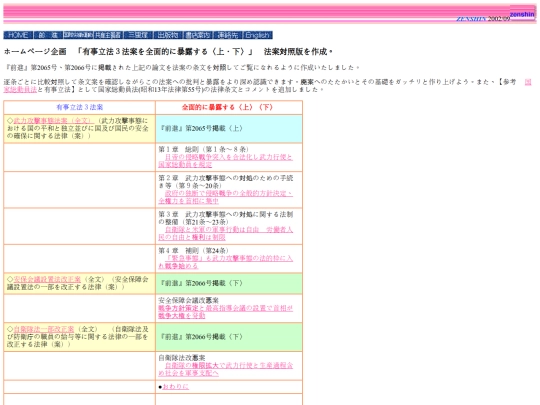This screenshot has width=540, height=405.
Task: Open the chapter 2 link about 政府の独断
Action: [x=225, y=197]
